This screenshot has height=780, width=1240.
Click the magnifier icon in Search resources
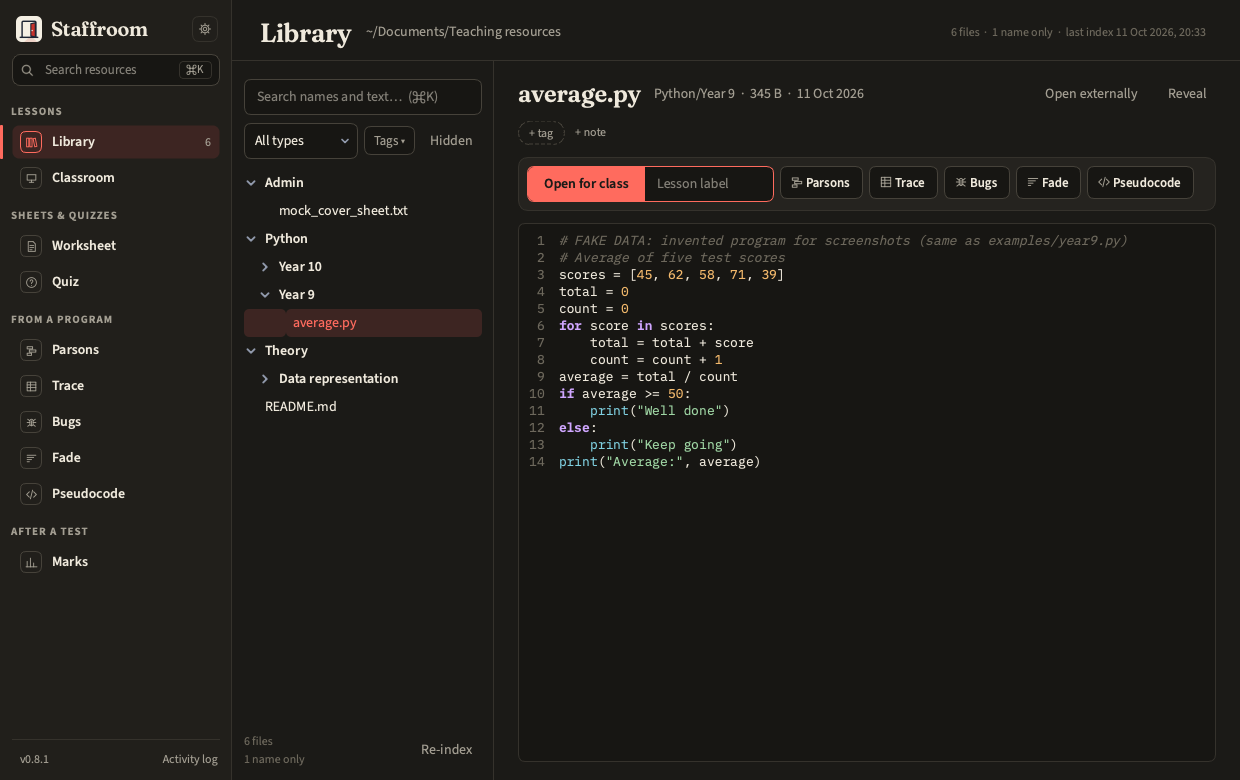click(27, 70)
